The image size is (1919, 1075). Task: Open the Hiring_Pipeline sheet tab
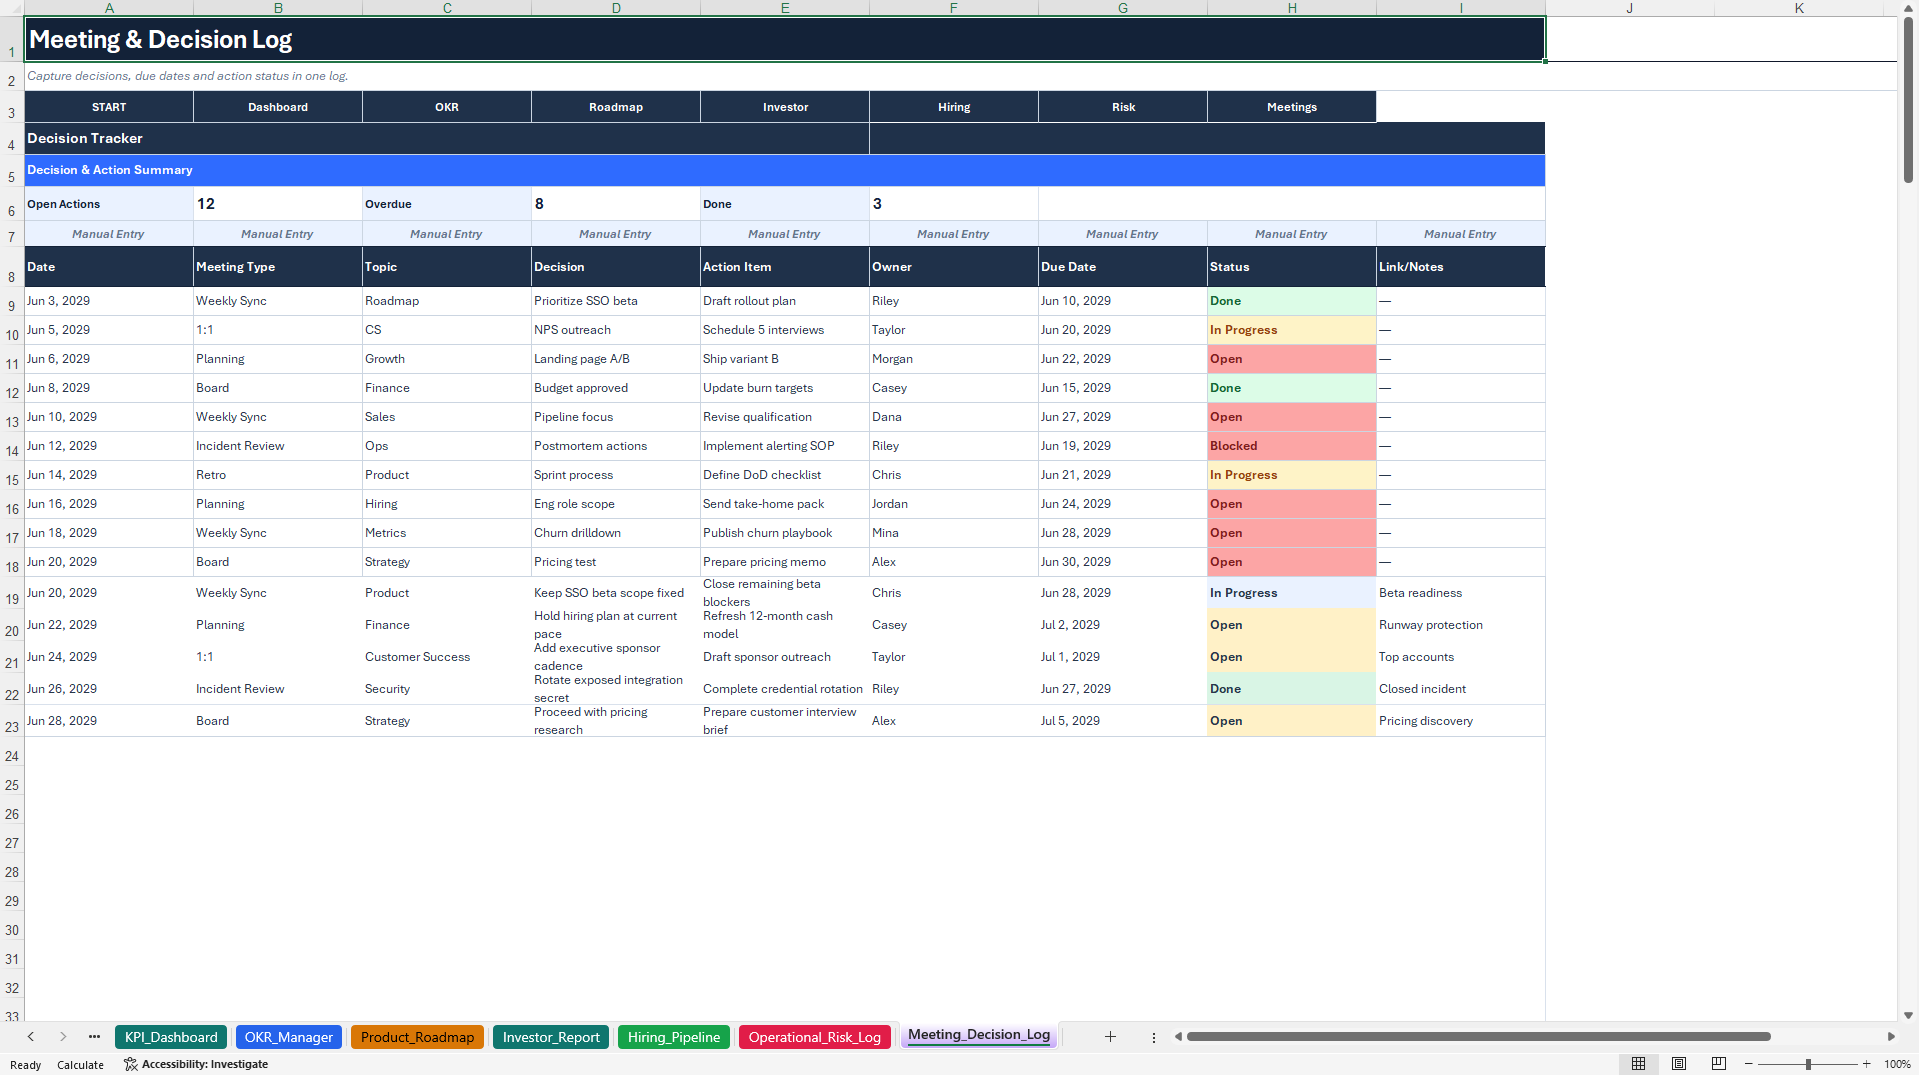[674, 1037]
